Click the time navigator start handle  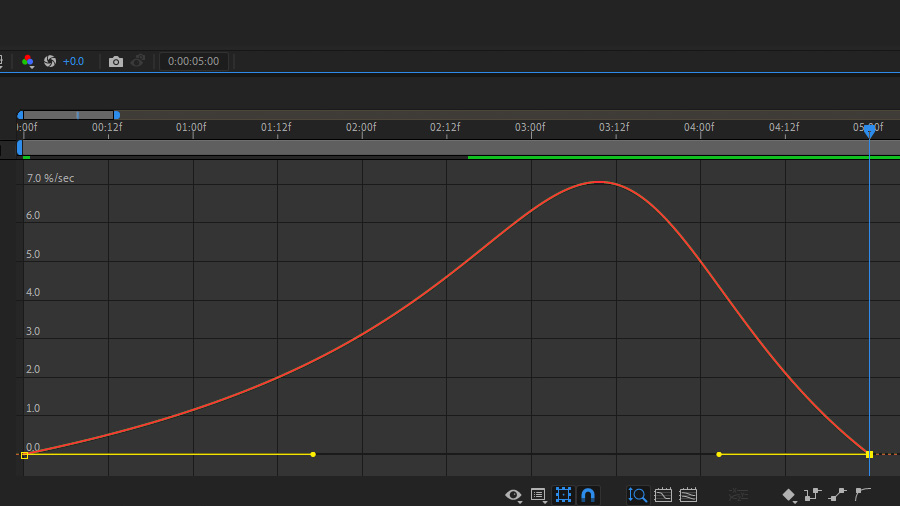coord(21,115)
